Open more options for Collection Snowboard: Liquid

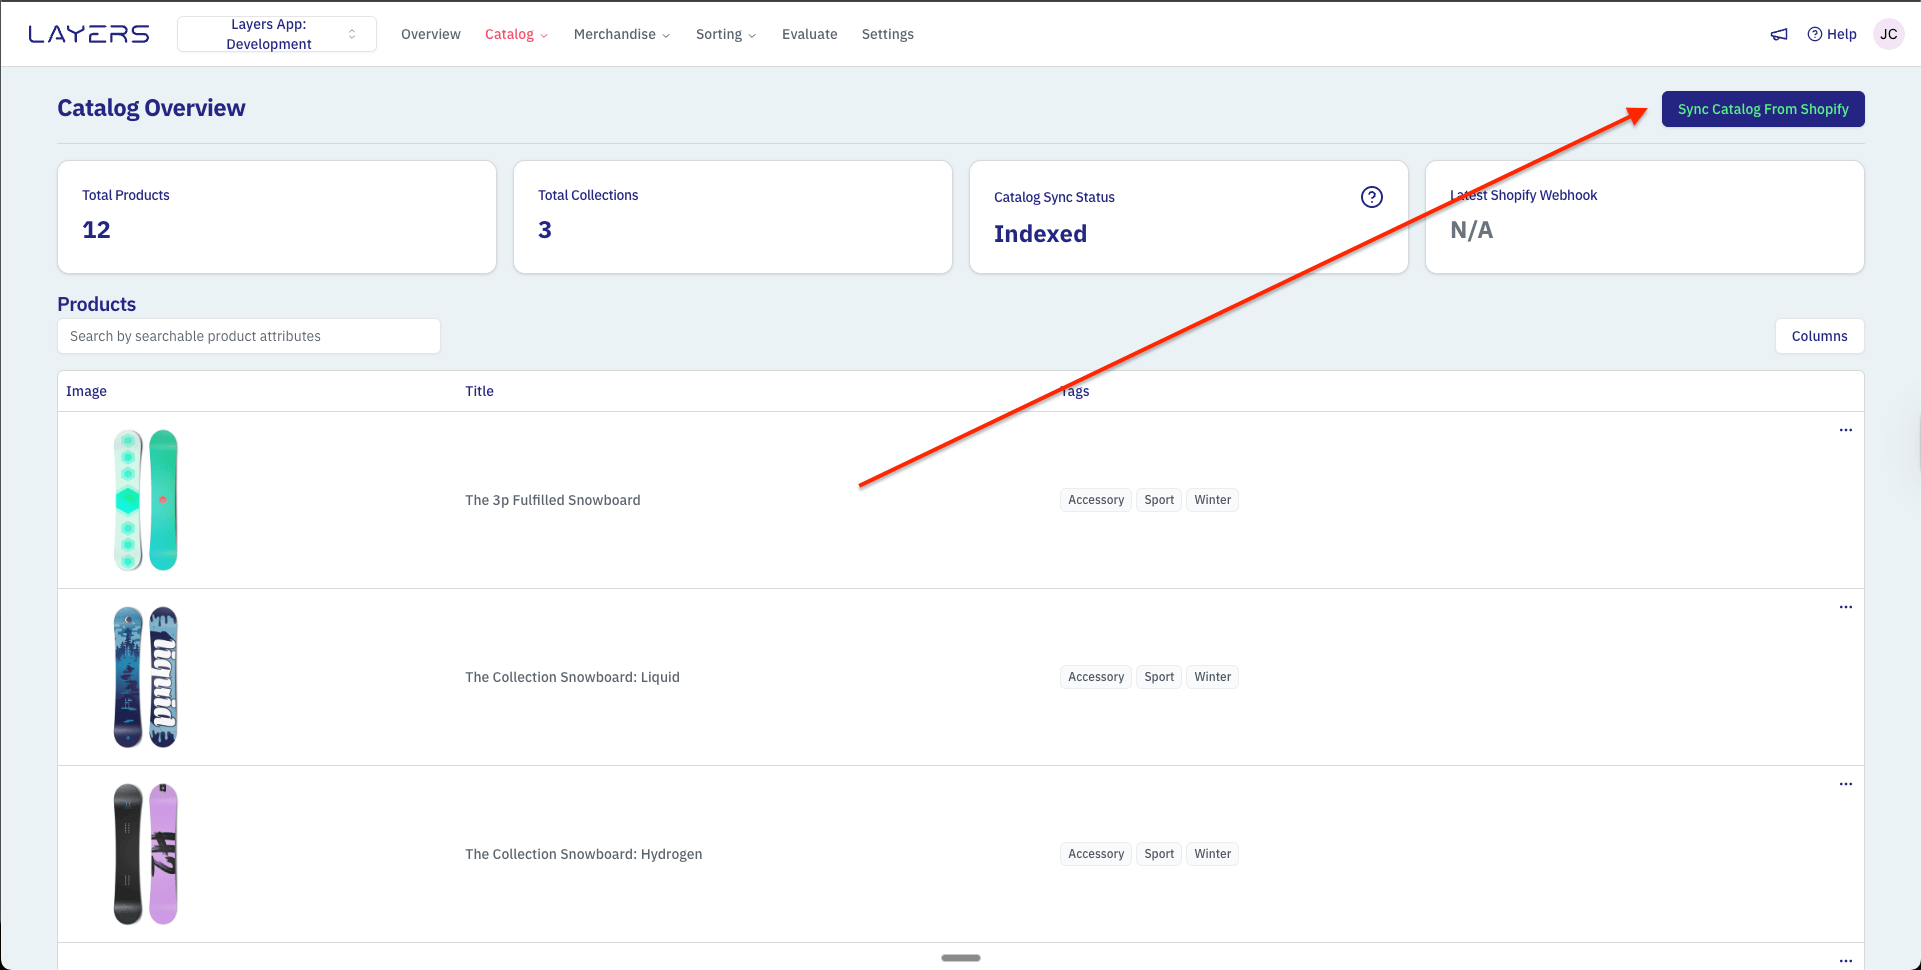pos(1846,607)
